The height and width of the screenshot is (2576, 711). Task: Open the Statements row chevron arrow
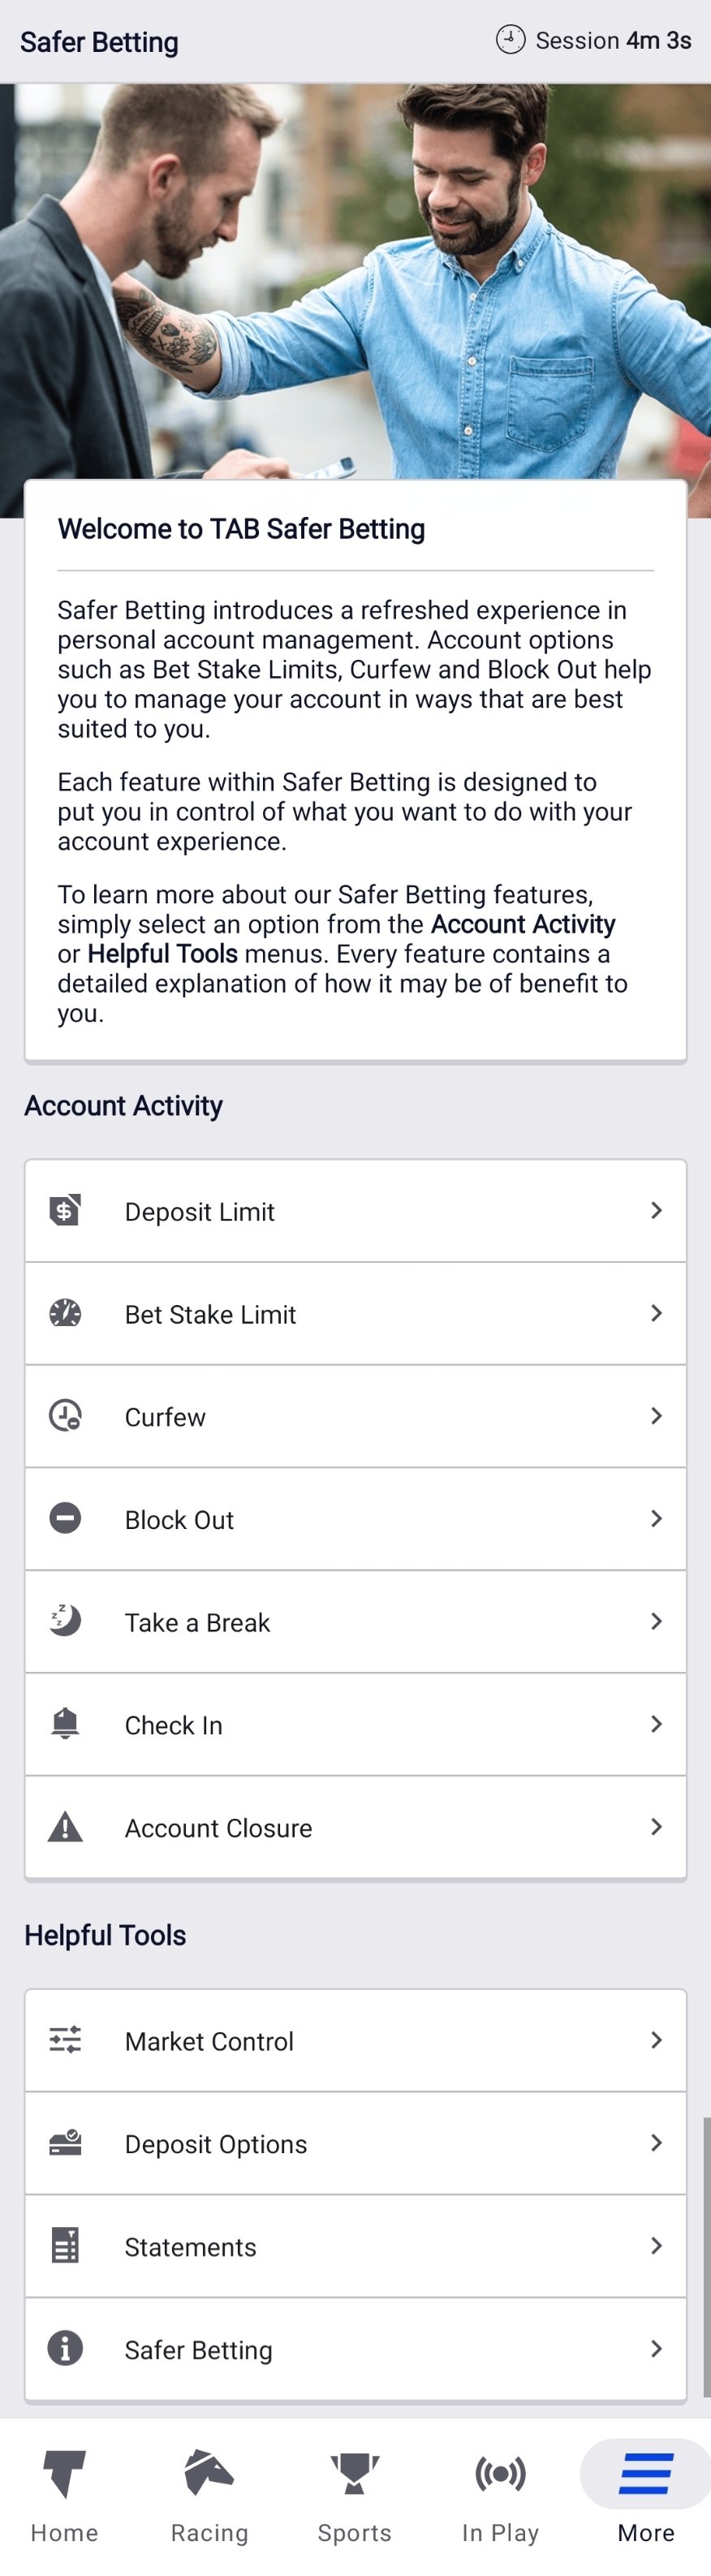pos(656,2245)
